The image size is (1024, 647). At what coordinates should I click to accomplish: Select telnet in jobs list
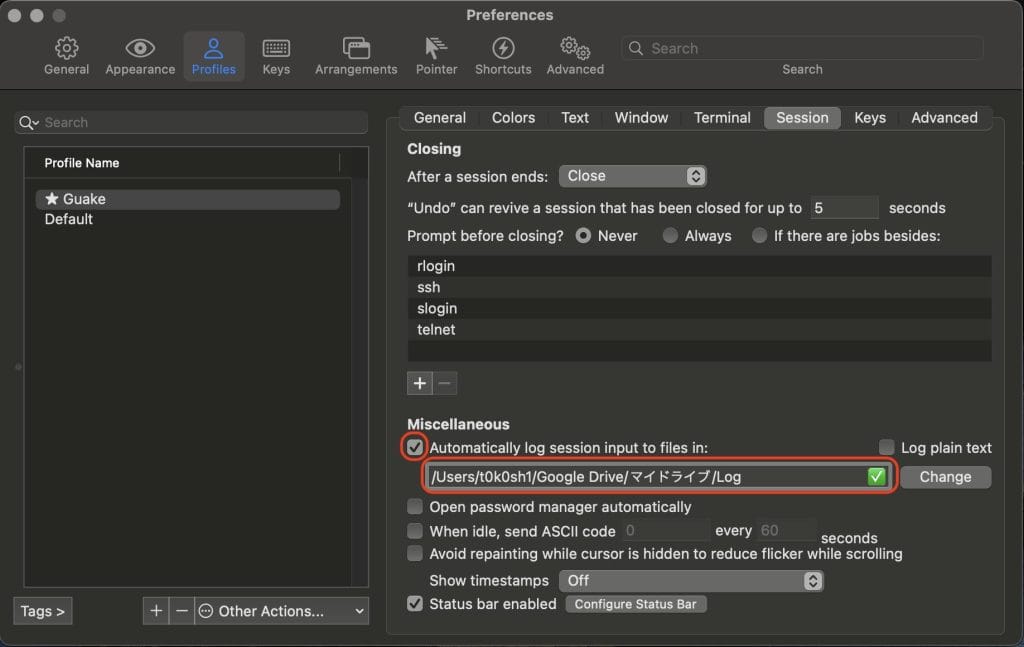coord(699,330)
